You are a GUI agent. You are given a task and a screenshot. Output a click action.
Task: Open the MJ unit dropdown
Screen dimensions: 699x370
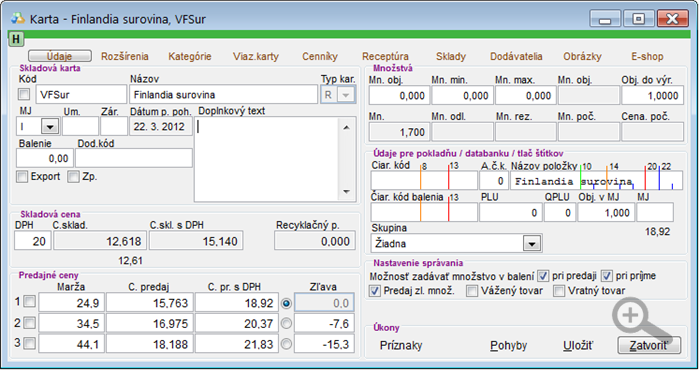[x=50, y=127]
